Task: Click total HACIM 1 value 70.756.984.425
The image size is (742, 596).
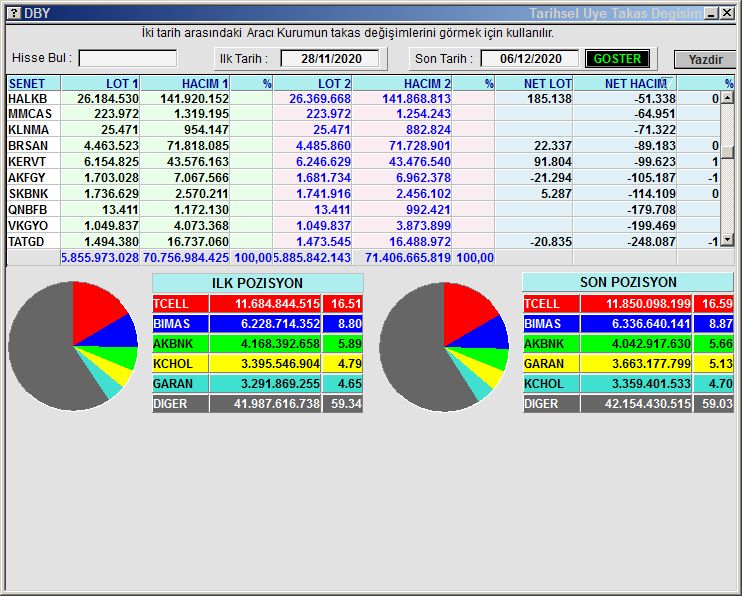Action: [186, 258]
